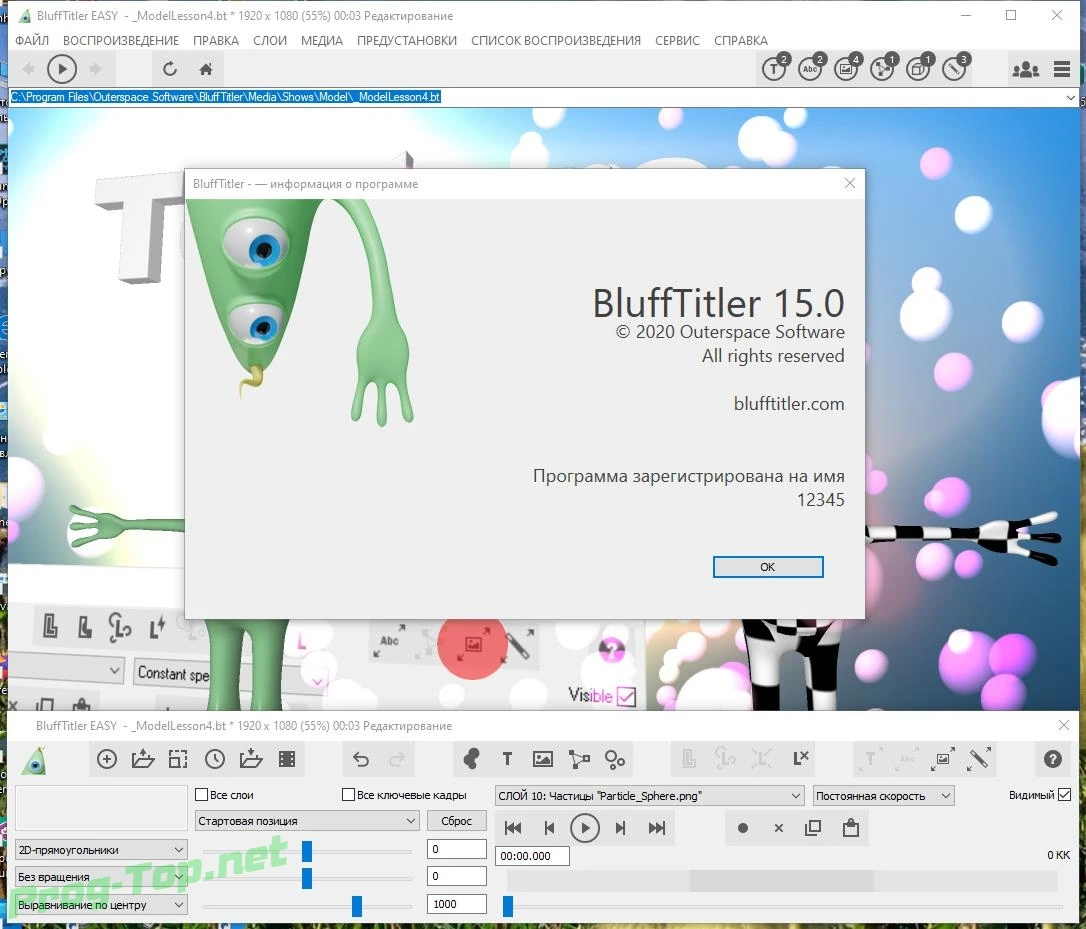Add a picture layer icon
This screenshot has width=1086, height=929.
543,759
